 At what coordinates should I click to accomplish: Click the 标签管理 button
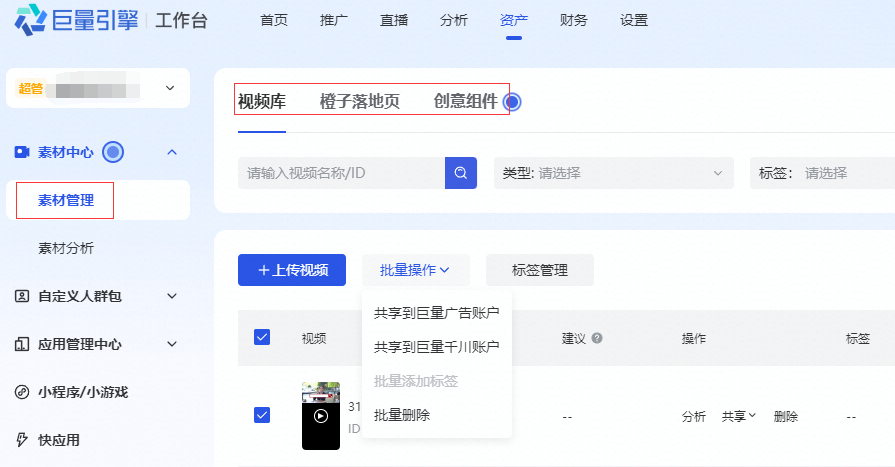(x=540, y=270)
